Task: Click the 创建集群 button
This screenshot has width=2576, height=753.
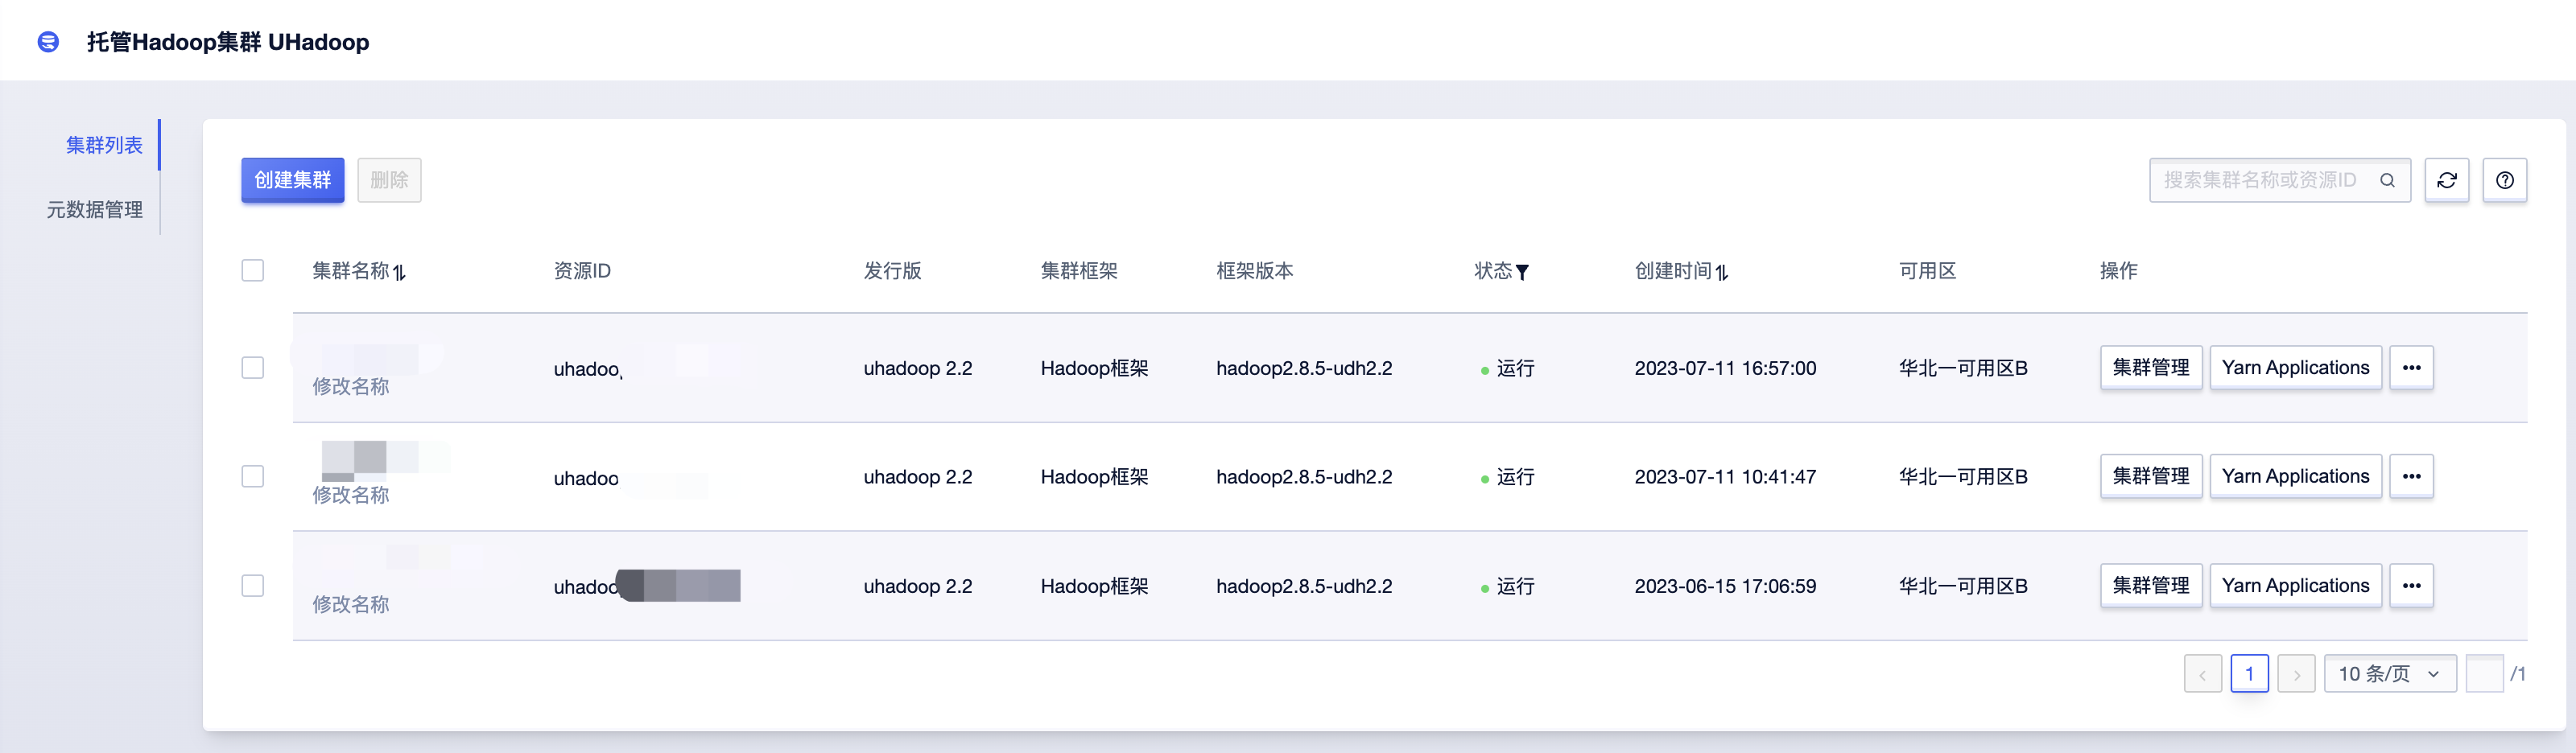Action: 292,180
